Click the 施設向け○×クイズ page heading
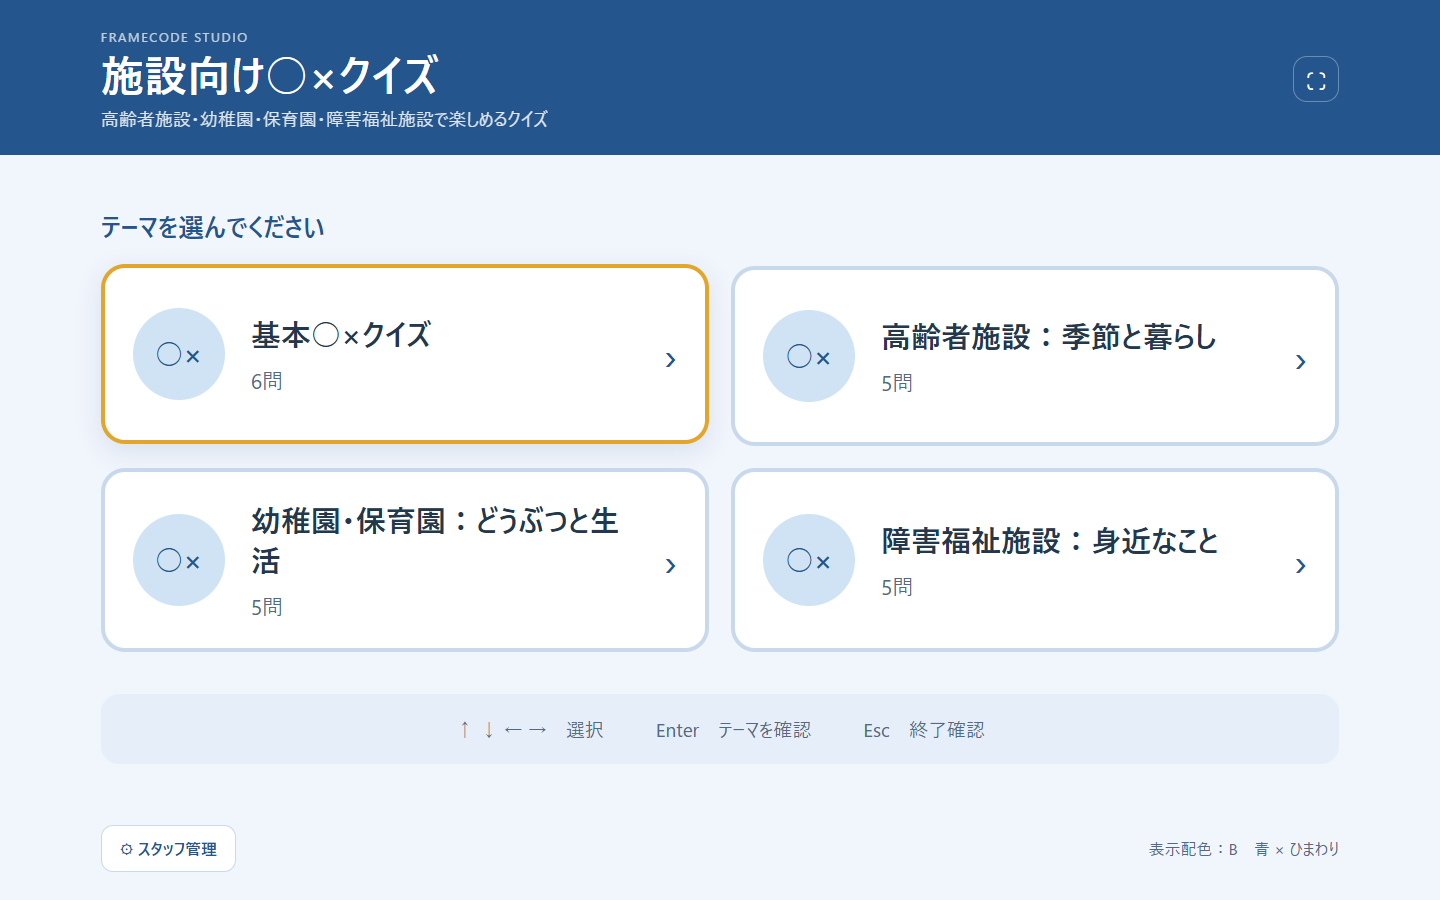Screen dimensions: 1440x900 click(x=269, y=76)
